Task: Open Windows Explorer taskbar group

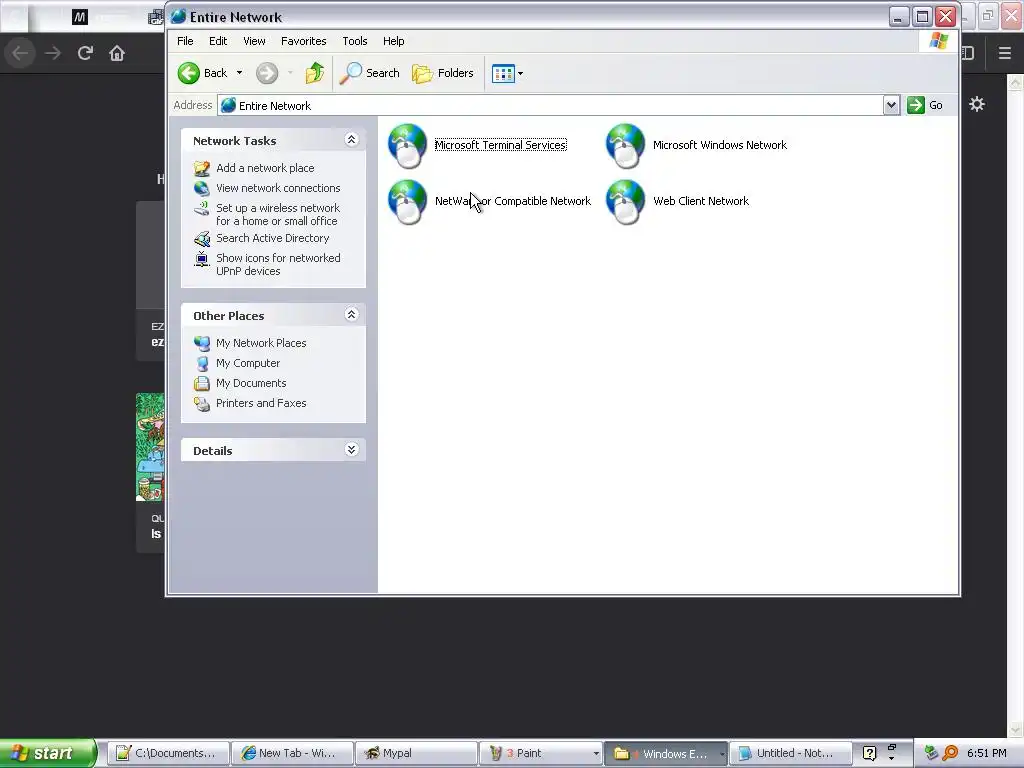Action: pyautogui.click(x=665, y=754)
